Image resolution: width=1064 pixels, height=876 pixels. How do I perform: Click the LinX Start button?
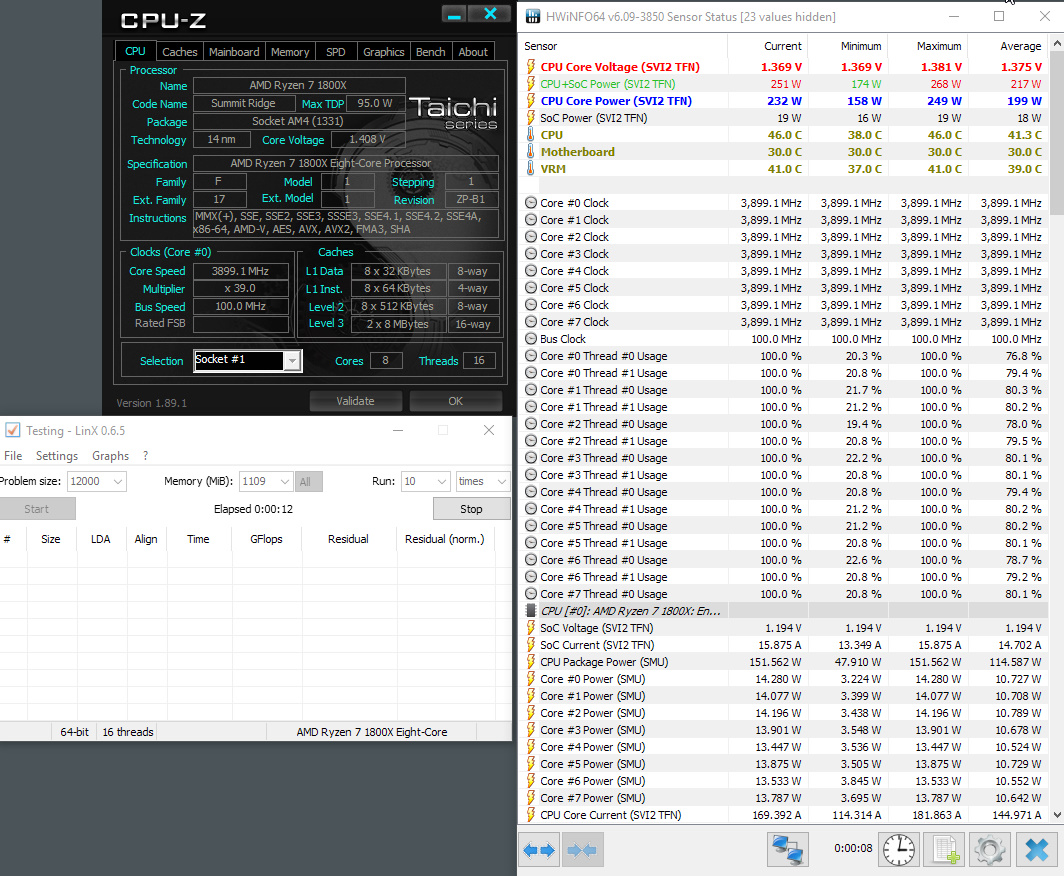37,509
